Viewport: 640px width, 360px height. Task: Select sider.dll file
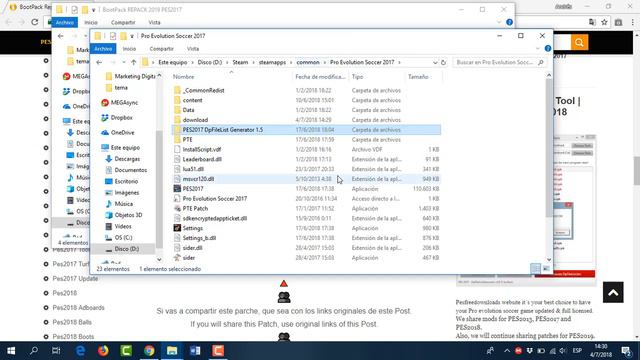tap(192, 248)
